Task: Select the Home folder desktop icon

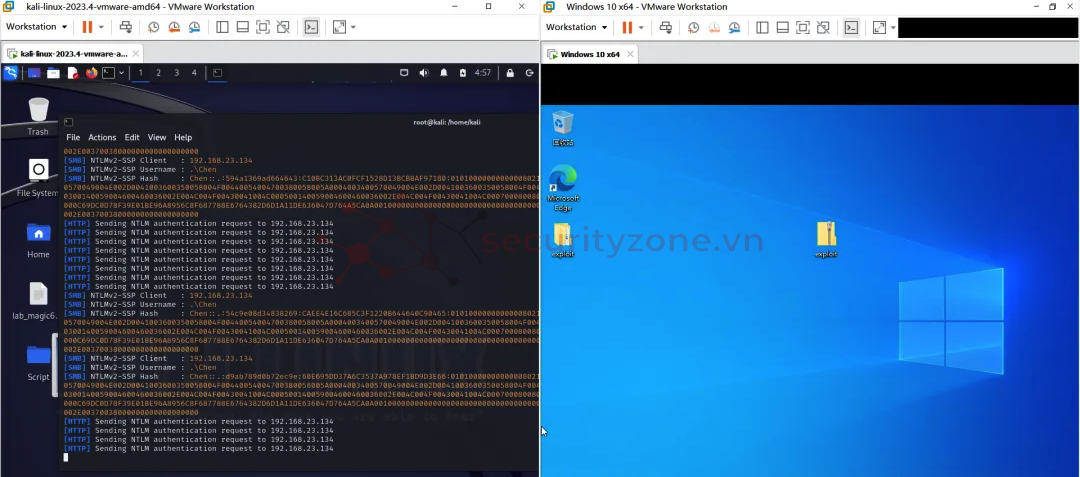Action: pos(38,240)
